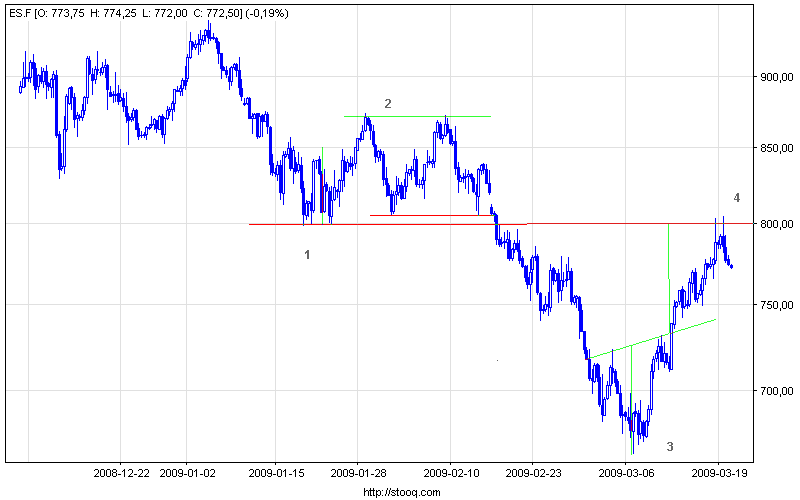Click the wave label 3 near the low
Viewport: 800px width, 500px height.
pos(670,447)
